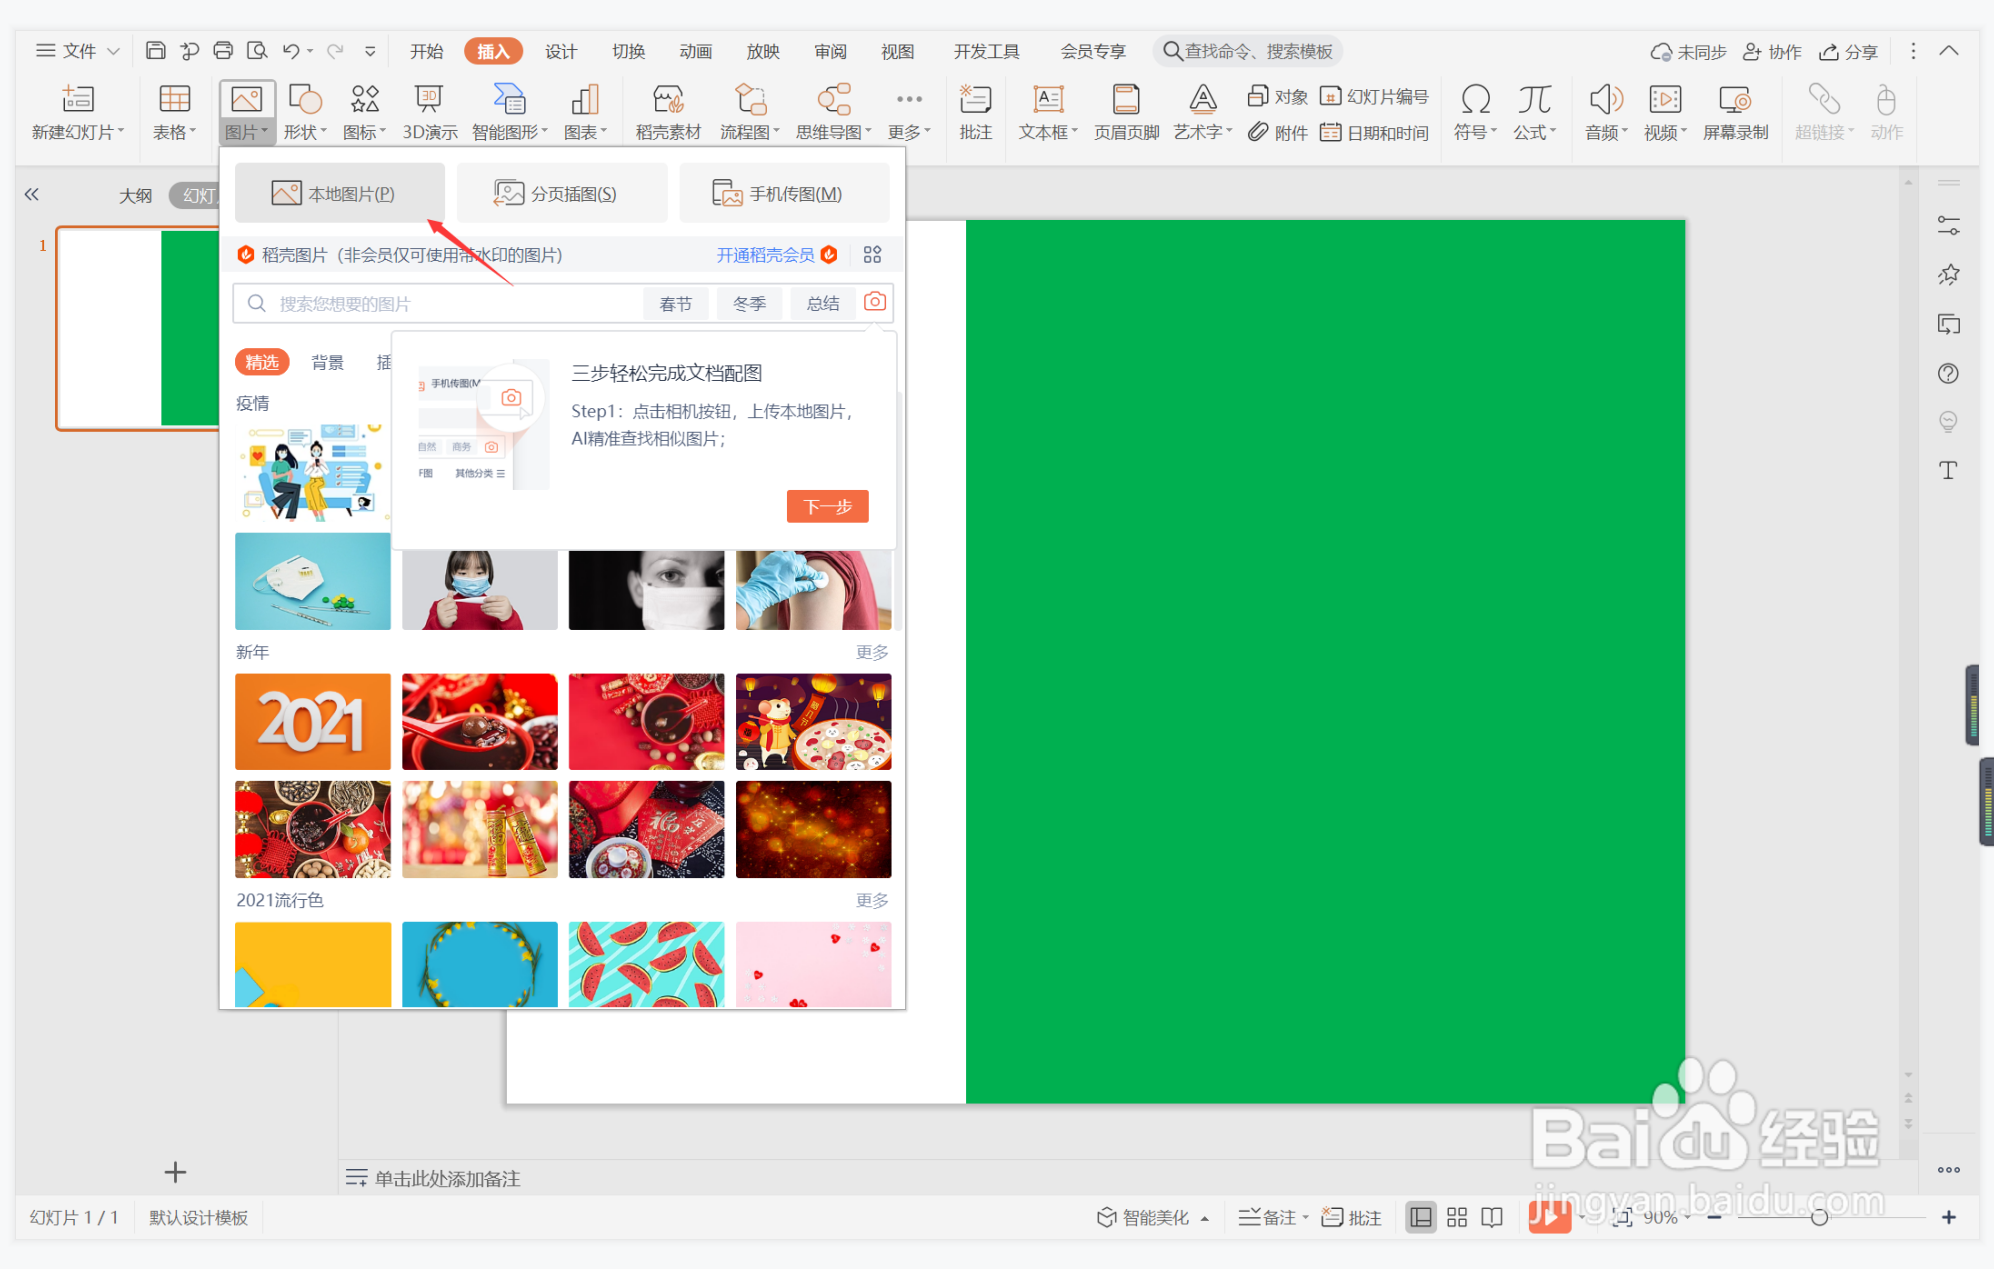Insert a table with 表格 icon

(x=174, y=111)
